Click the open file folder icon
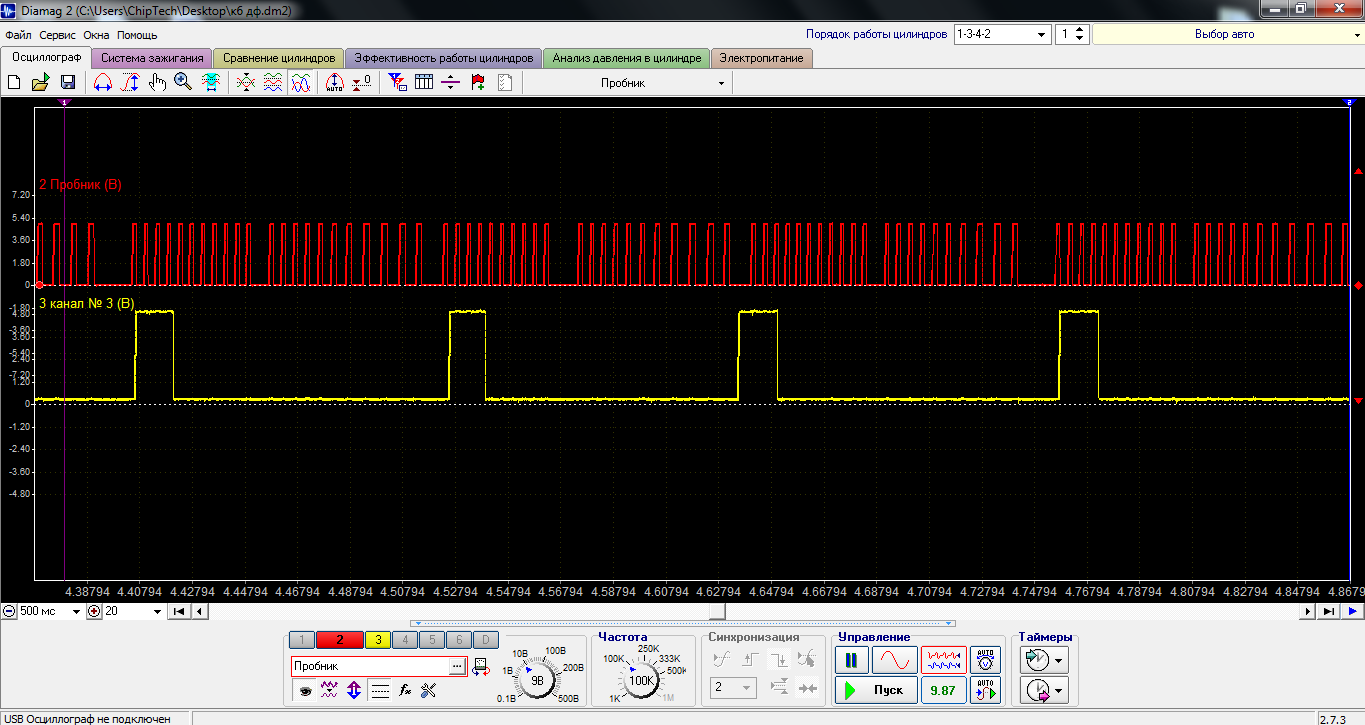Image resolution: width=1365 pixels, height=725 pixels. coord(41,83)
